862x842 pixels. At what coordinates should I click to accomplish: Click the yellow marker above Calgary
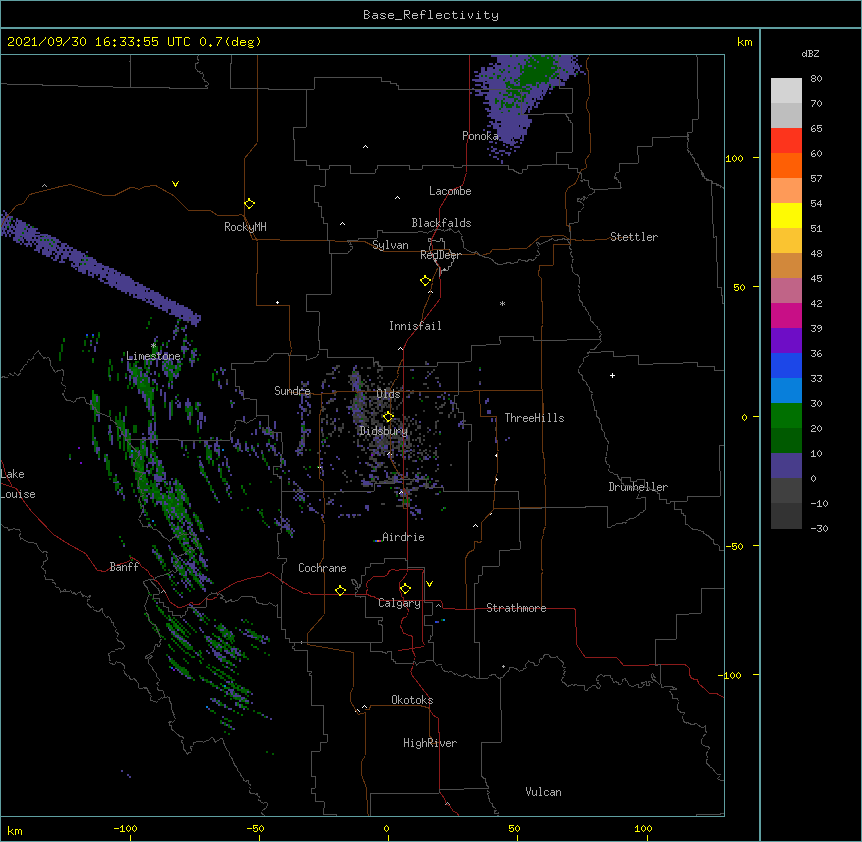pos(405,589)
